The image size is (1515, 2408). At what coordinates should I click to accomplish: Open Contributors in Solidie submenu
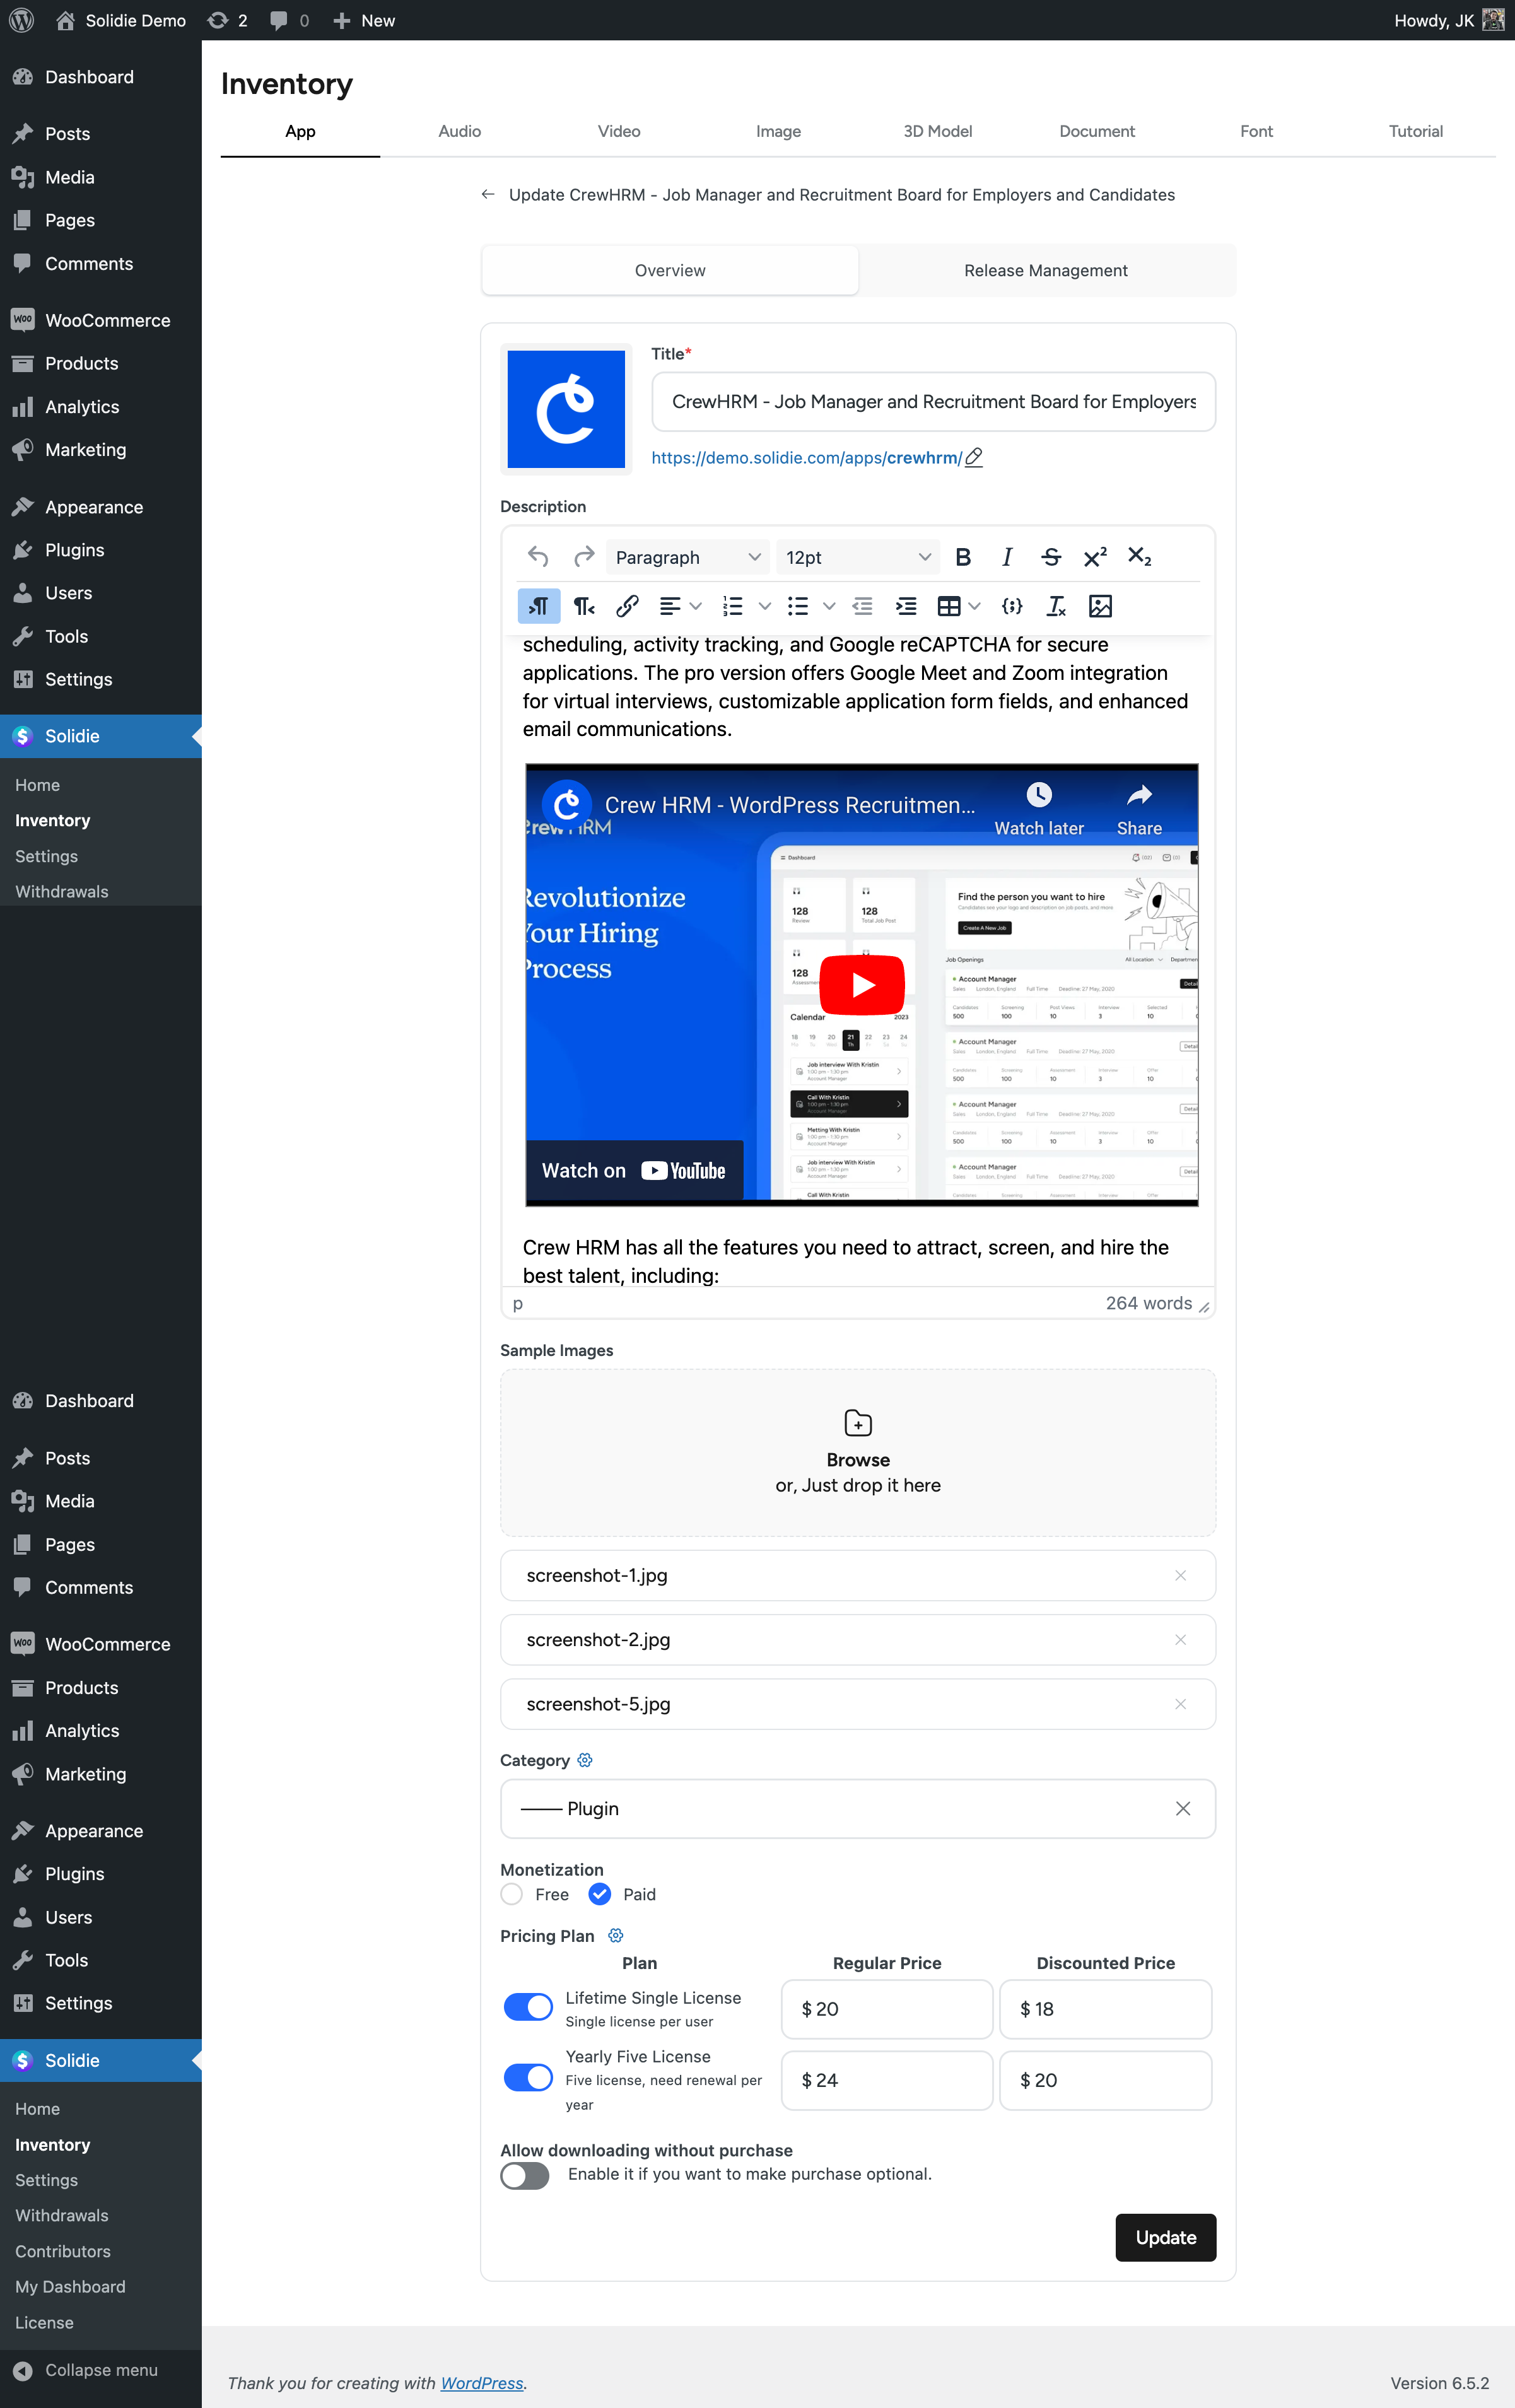[63, 2251]
